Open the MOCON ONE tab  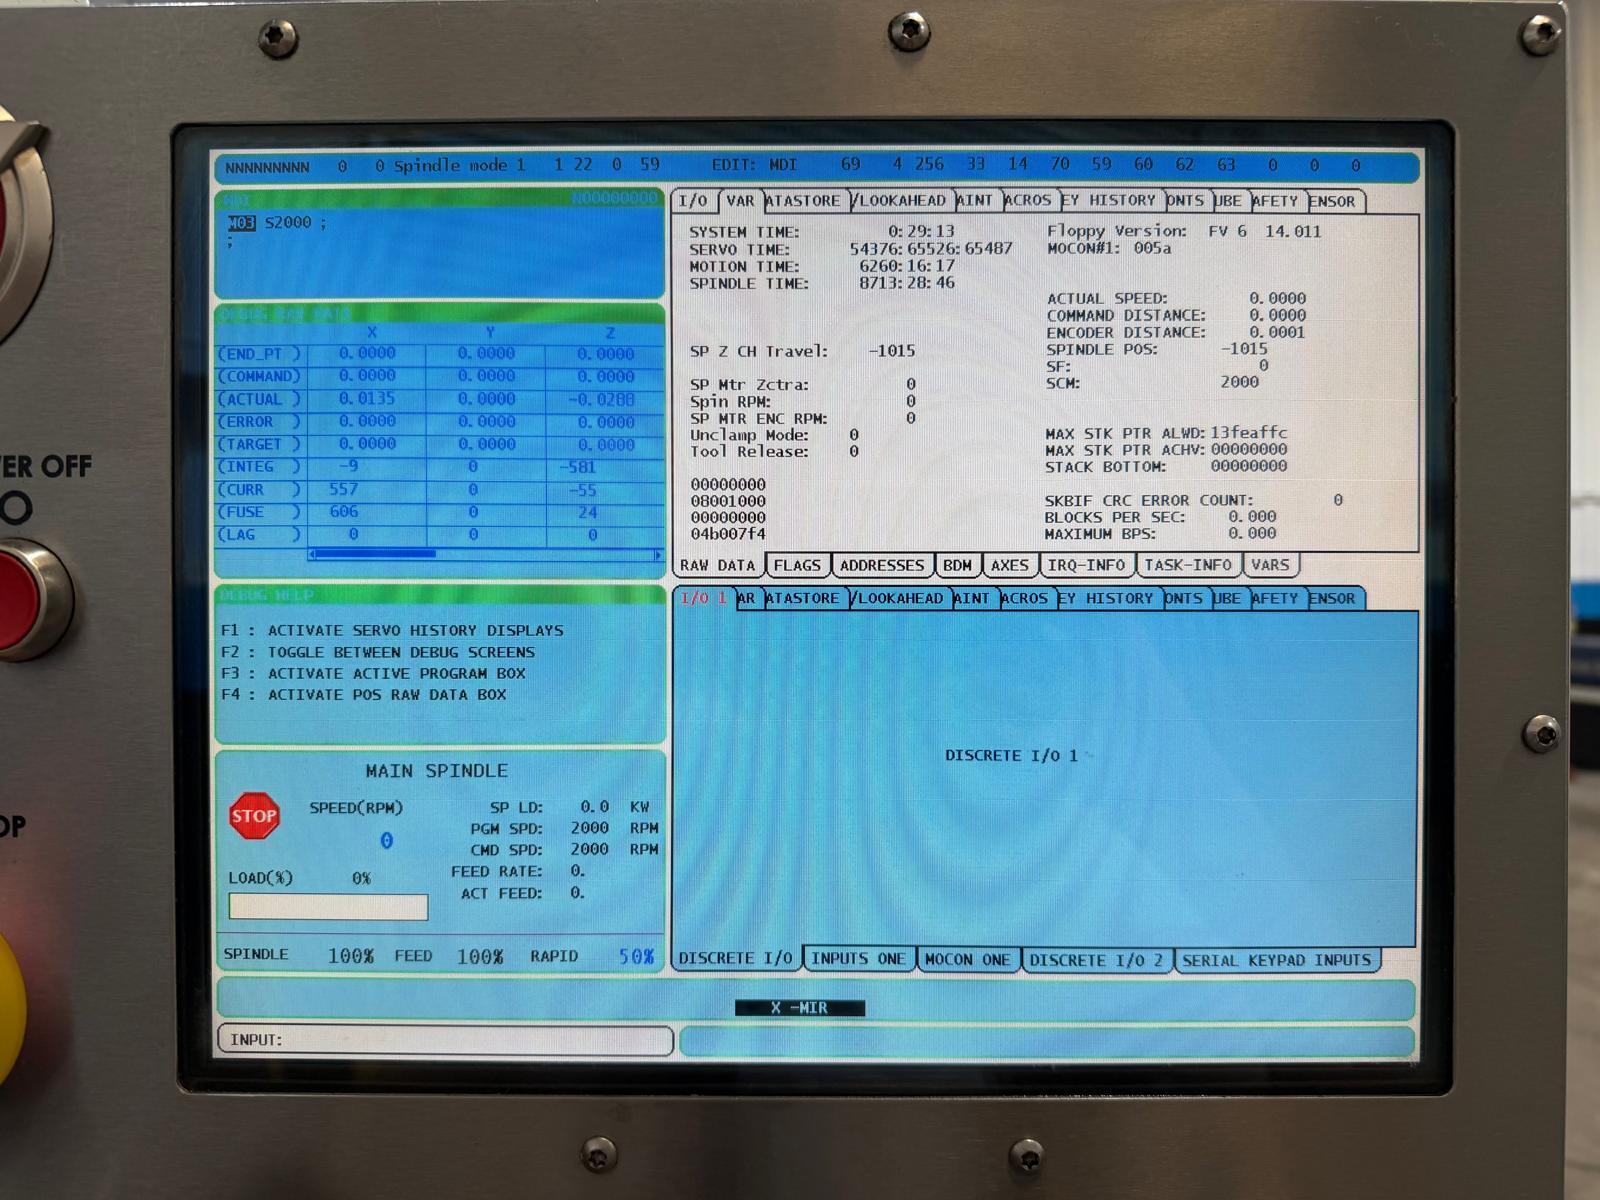tap(967, 959)
